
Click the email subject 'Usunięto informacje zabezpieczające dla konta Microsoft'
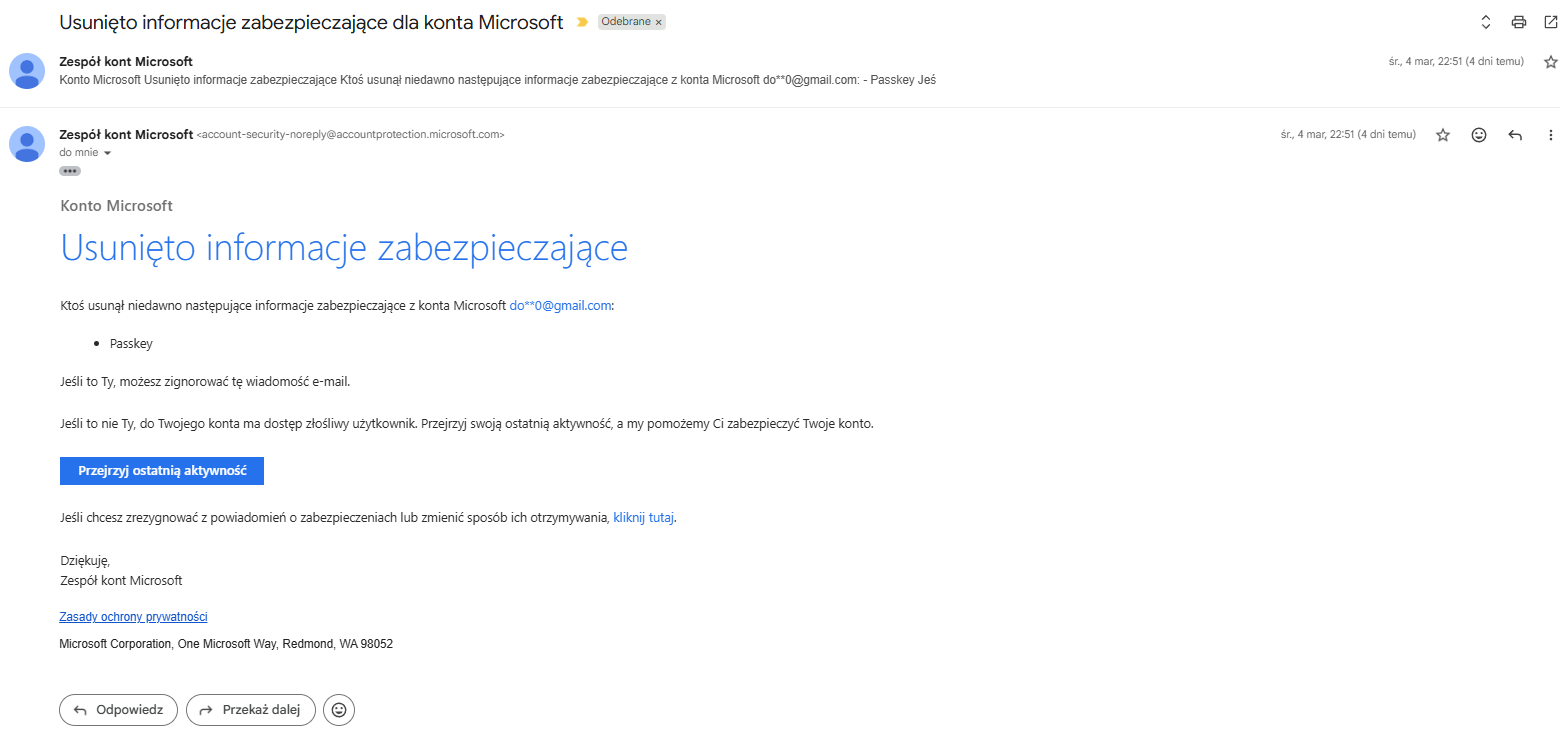tap(312, 22)
